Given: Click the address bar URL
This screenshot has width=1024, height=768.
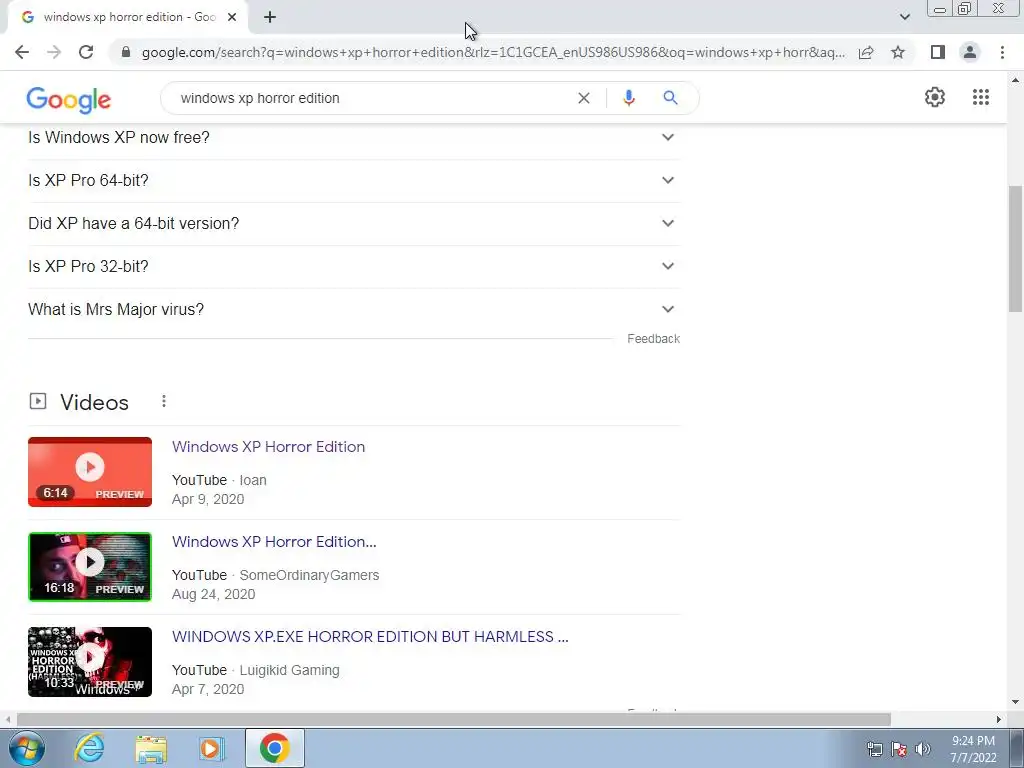Looking at the screenshot, I should click(x=493, y=52).
